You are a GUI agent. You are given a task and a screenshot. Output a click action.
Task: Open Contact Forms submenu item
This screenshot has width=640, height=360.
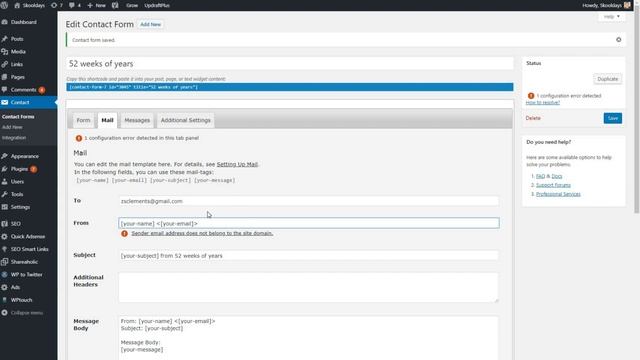click(18, 117)
